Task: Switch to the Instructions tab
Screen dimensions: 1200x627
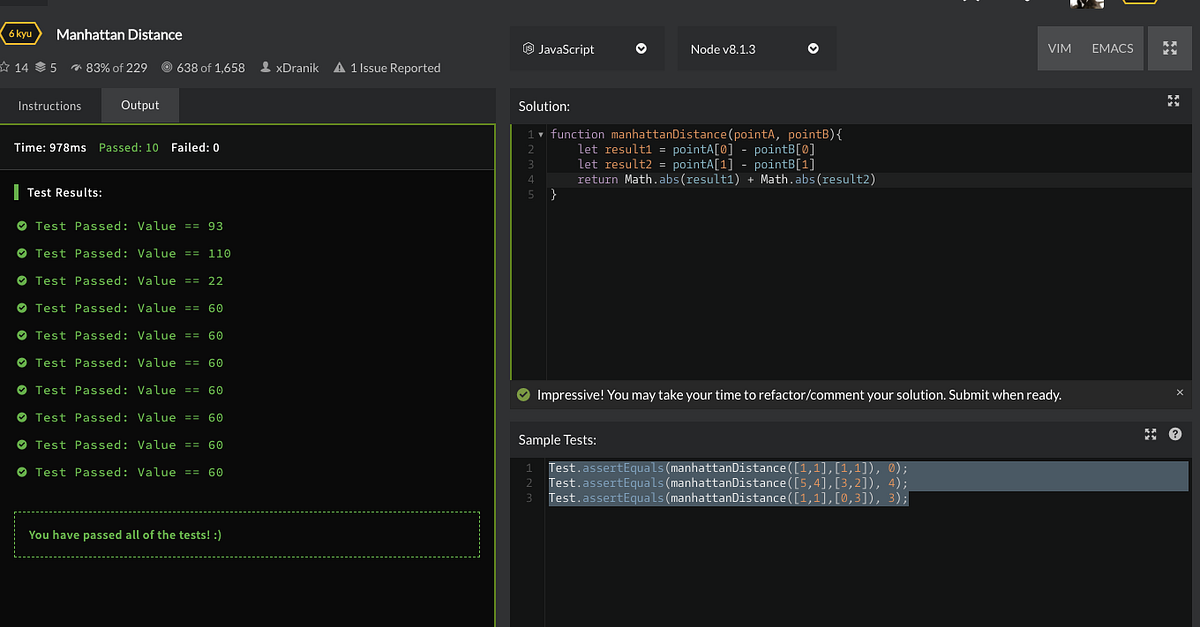Action: click(x=50, y=105)
